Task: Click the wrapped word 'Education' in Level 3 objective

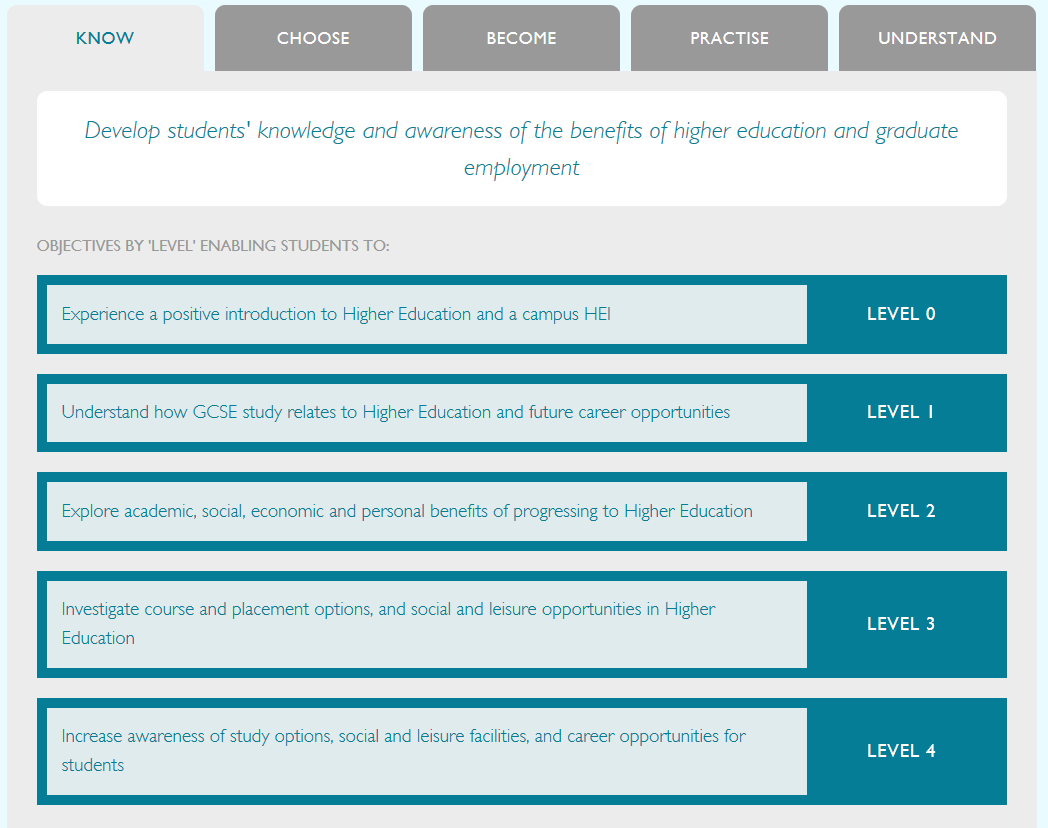Action: (98, 638)
